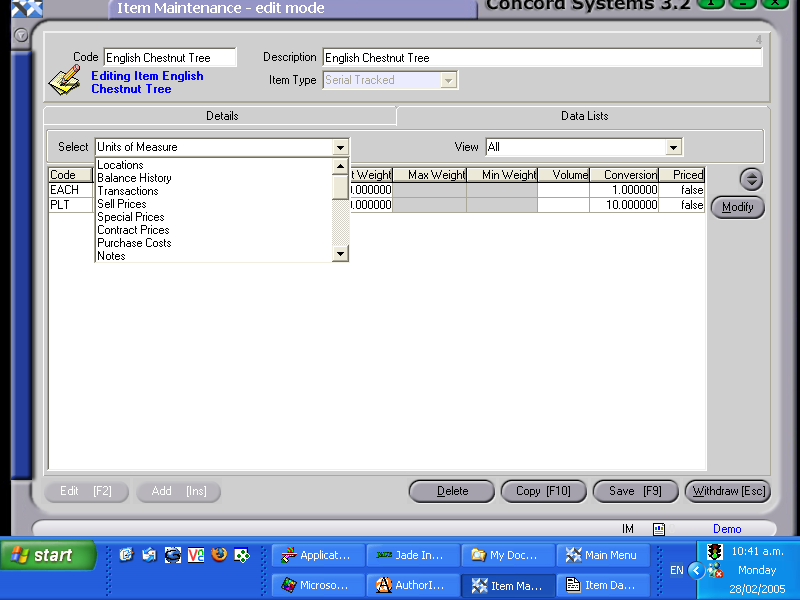This screenshot has width=800, height=600.
Task: Click the EN language indicator in the taskbar
Action: (x=676, y=570)
